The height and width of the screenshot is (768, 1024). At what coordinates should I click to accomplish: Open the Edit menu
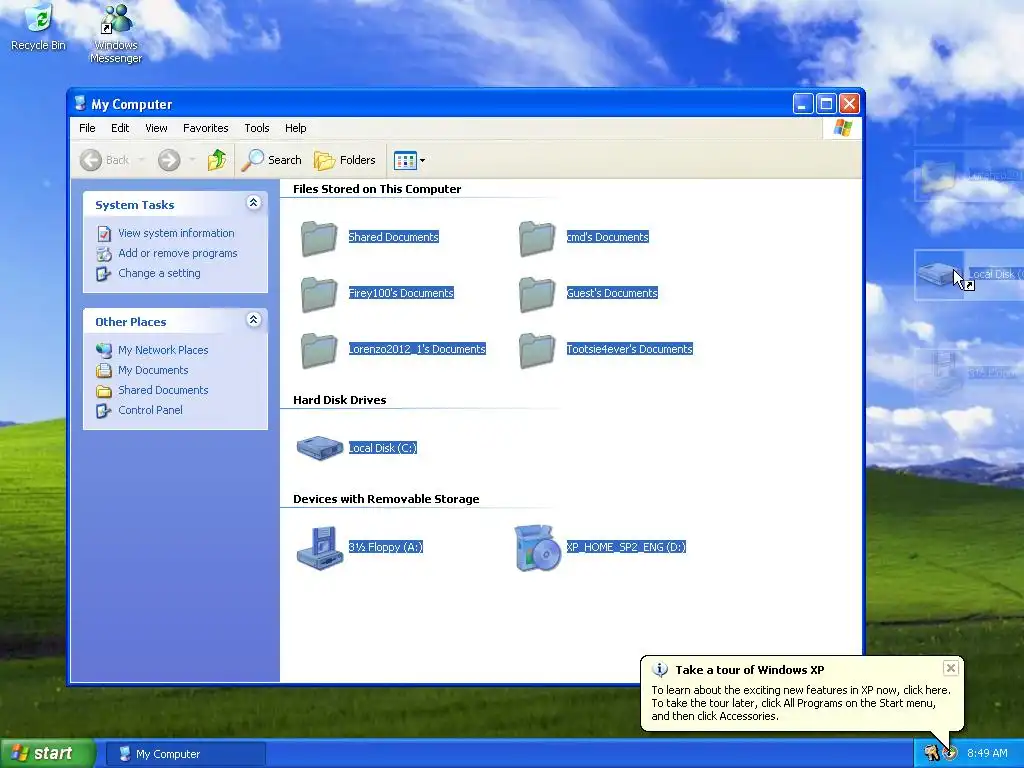120,128
